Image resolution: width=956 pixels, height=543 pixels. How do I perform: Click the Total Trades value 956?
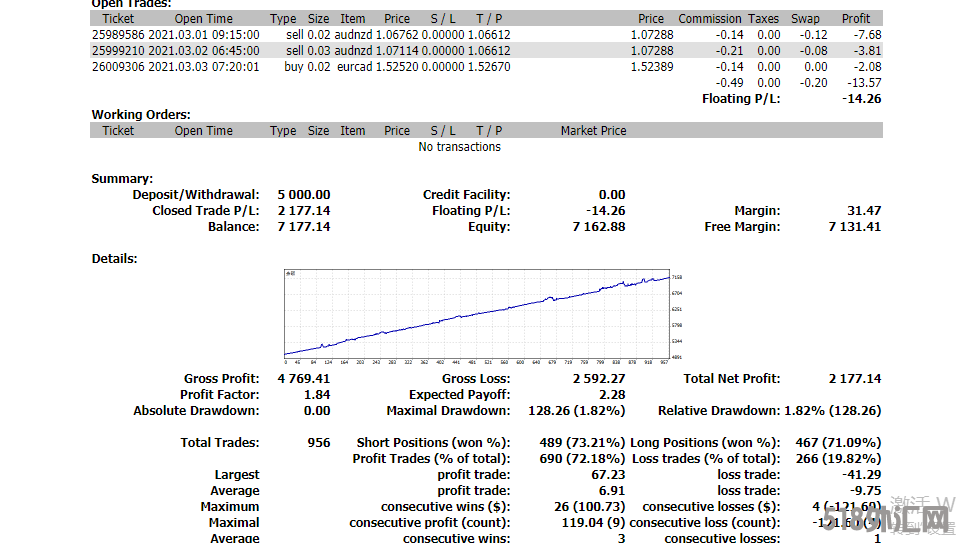318,443
